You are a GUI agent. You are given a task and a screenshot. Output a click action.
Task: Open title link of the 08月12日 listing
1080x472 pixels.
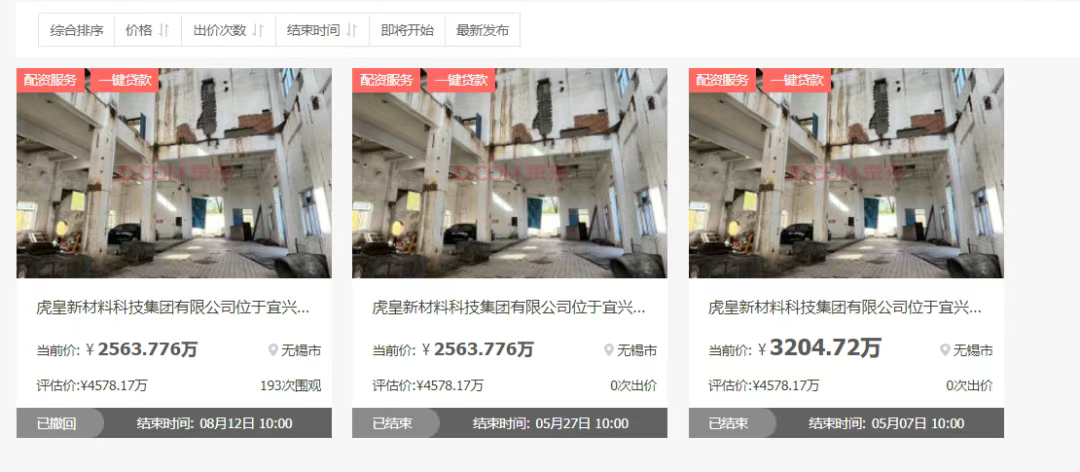[173, 307]
